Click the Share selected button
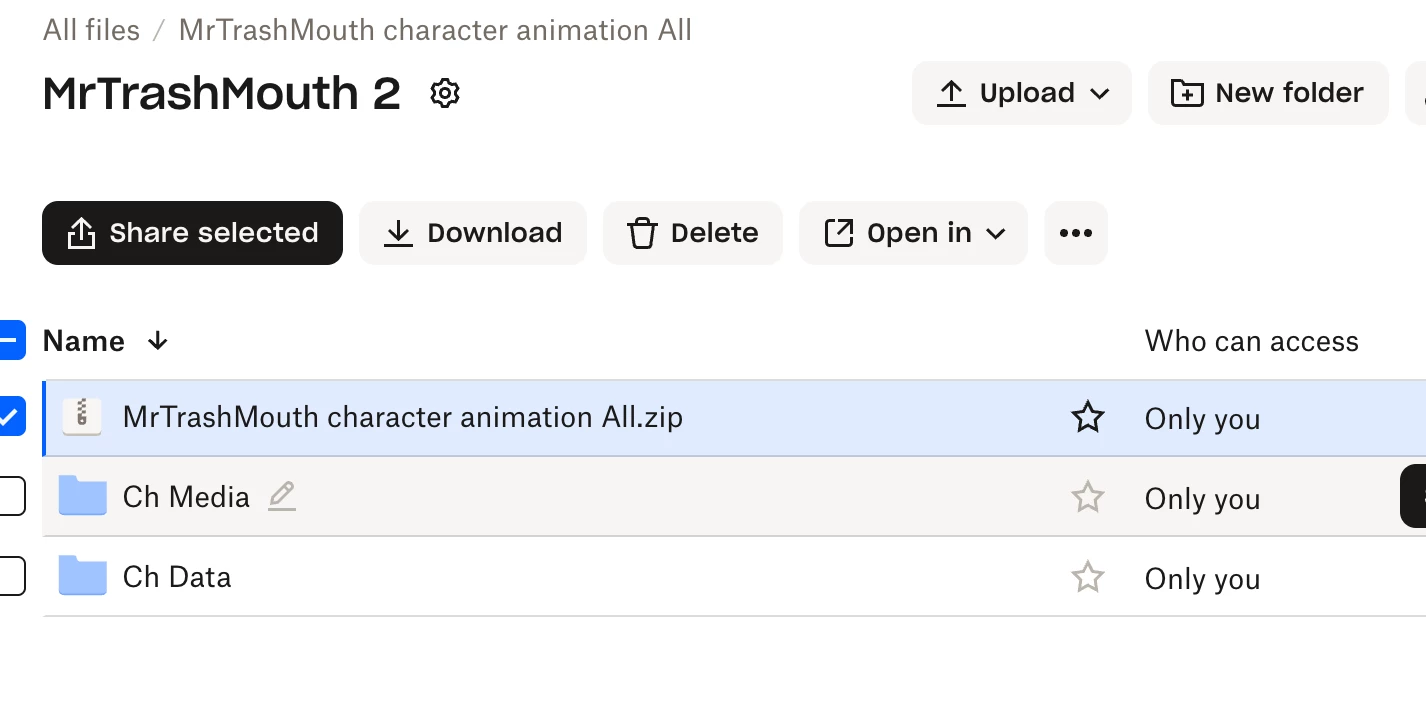Viewport: 1426px width, 722px height. coord(192,233)
